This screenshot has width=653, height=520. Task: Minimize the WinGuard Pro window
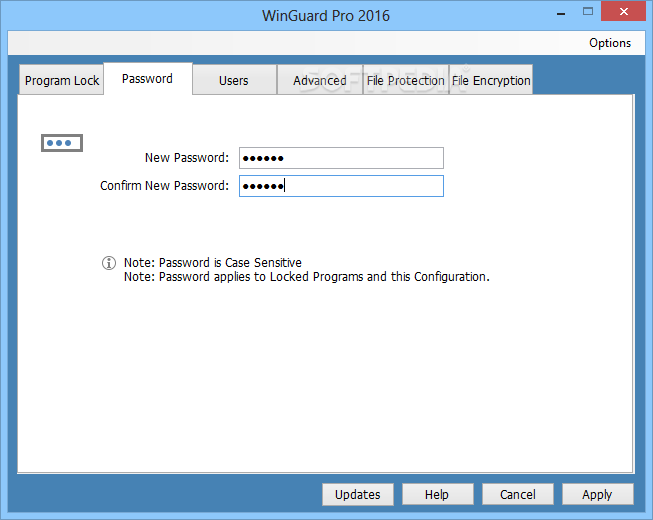coord(561,12)
